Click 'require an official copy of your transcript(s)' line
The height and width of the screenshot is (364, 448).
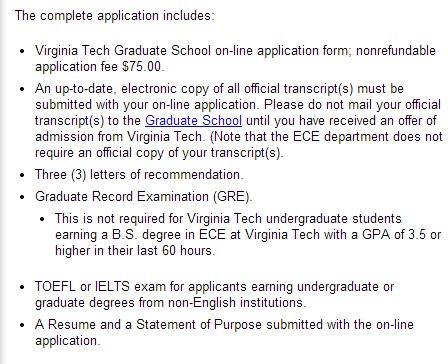pos(159,153)
